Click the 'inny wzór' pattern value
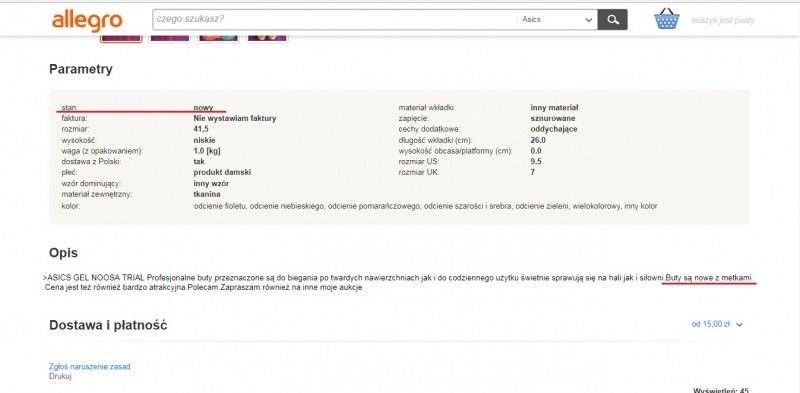The height and width of the screenshot is (393, 800). click(211, 183)
